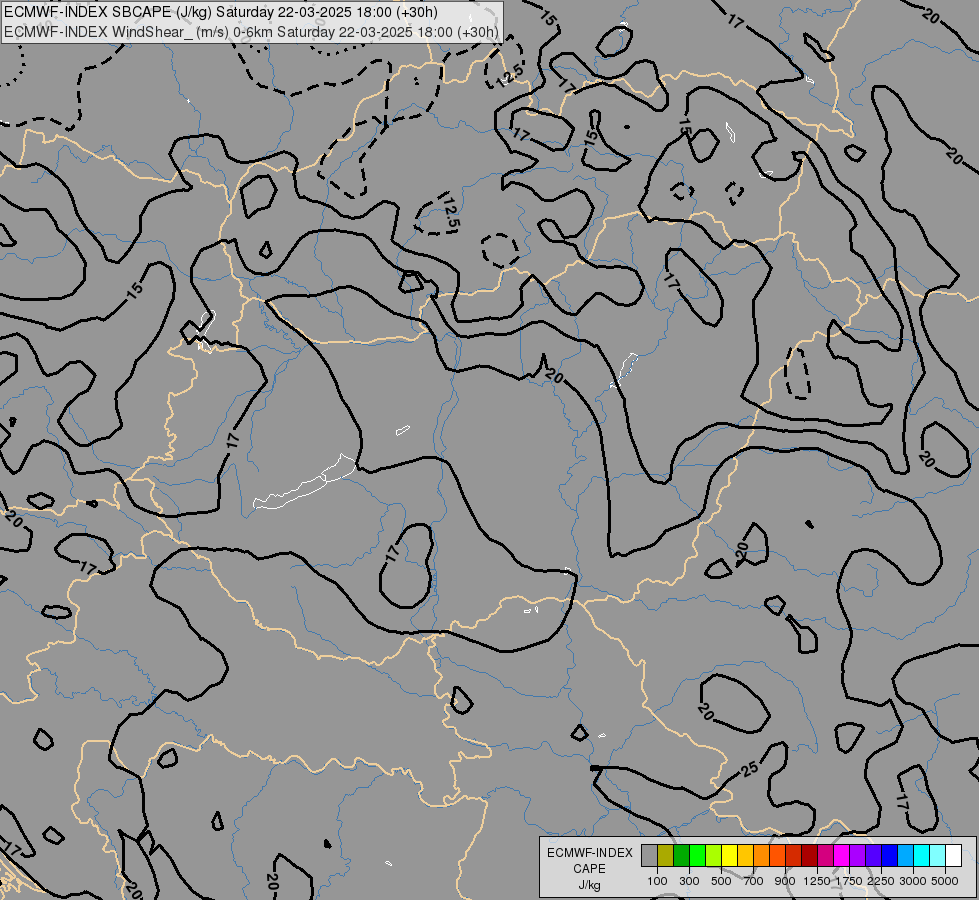
Task: Pick the magenta legend swatch
Action: coord(842,856)
